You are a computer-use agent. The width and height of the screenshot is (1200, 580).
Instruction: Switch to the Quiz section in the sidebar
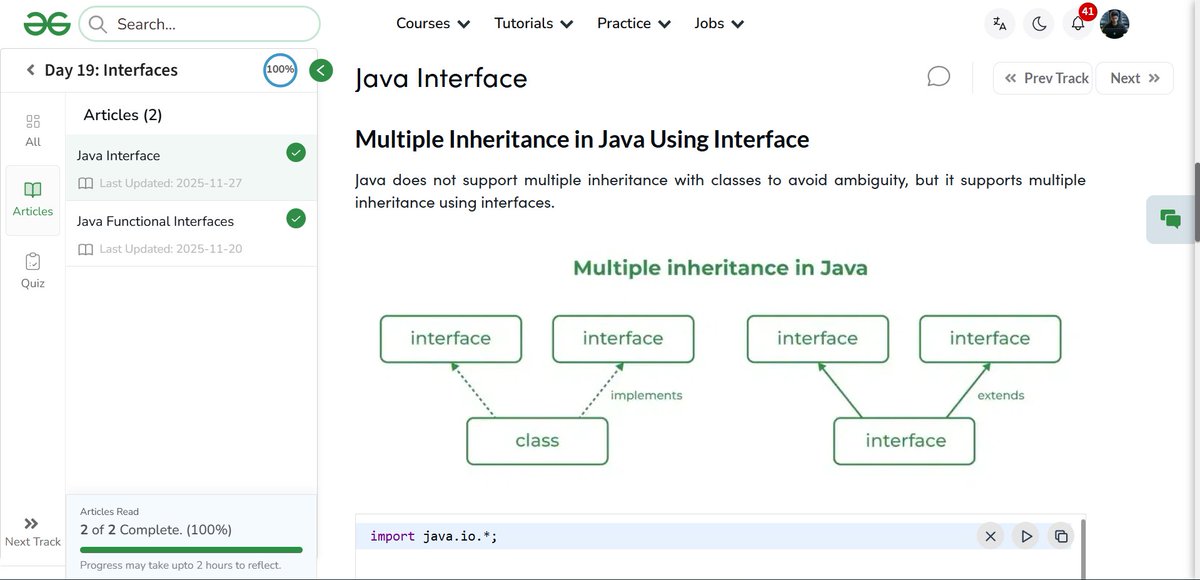(33, 269)
